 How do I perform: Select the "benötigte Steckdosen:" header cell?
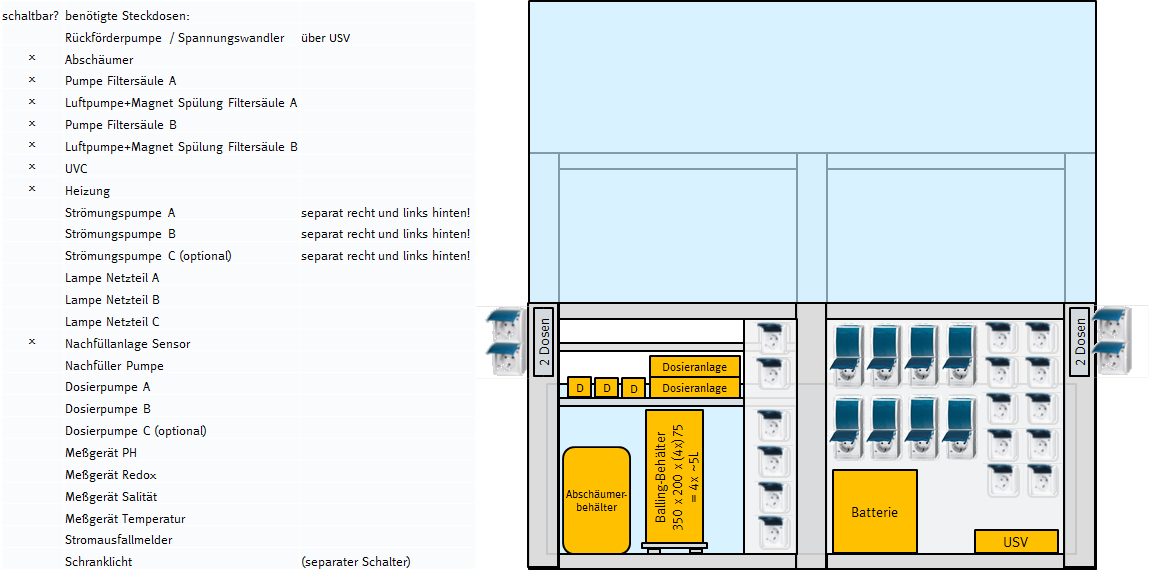[127, 16]
